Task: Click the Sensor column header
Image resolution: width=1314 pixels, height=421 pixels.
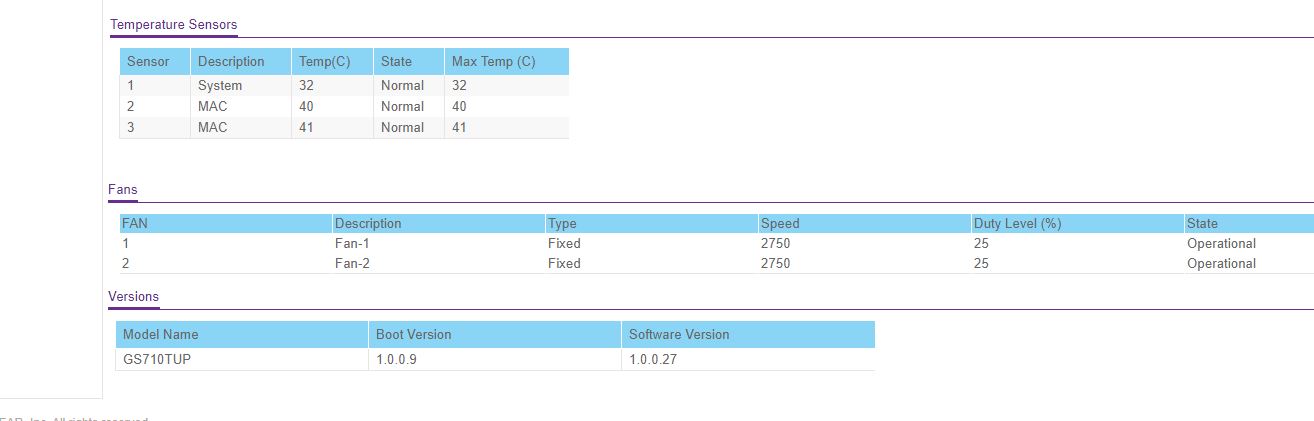Action: coord(148,61)
